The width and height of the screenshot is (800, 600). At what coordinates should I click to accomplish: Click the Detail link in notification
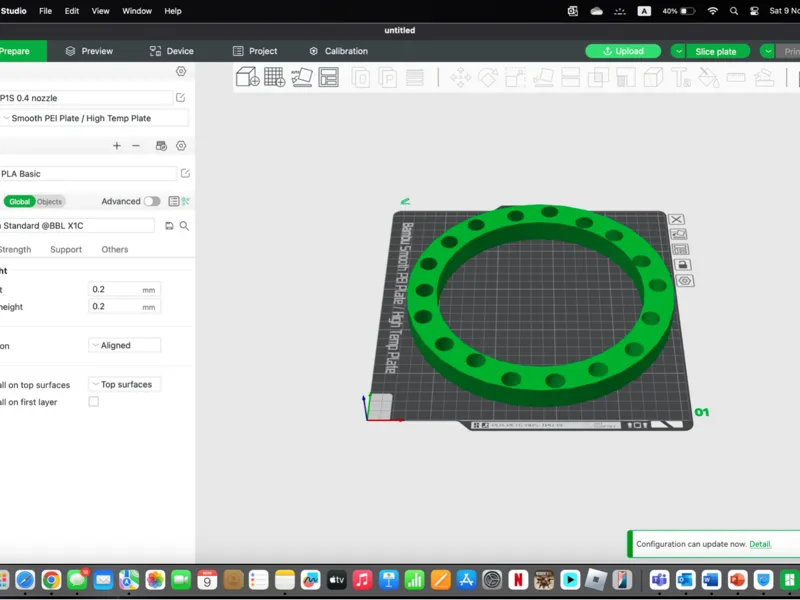tap(760, 544)
